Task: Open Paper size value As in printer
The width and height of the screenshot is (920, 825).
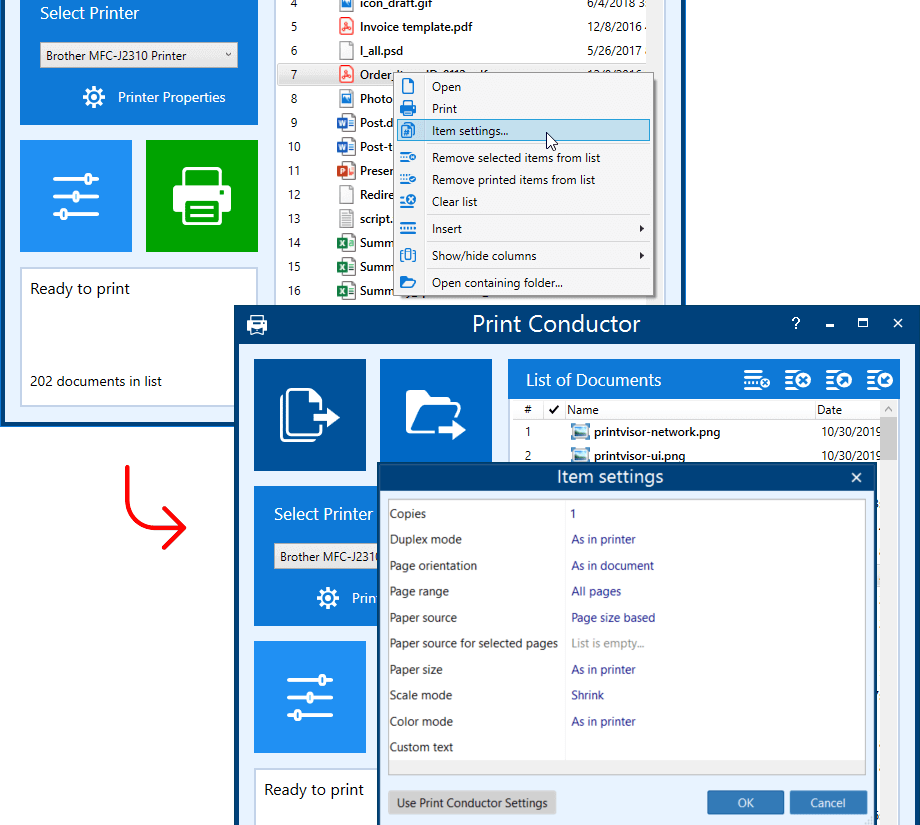Action: tap(715, 670)
